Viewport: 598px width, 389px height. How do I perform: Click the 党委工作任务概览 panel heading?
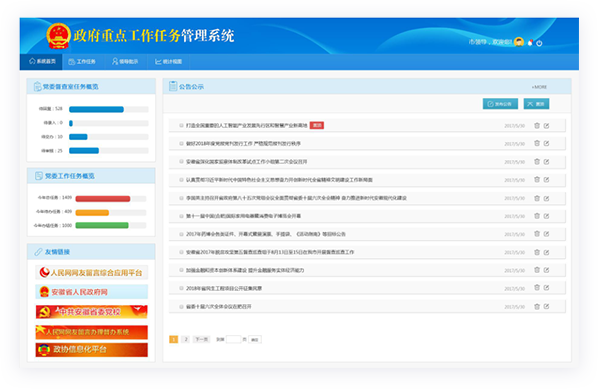click(x=70, y=176)
